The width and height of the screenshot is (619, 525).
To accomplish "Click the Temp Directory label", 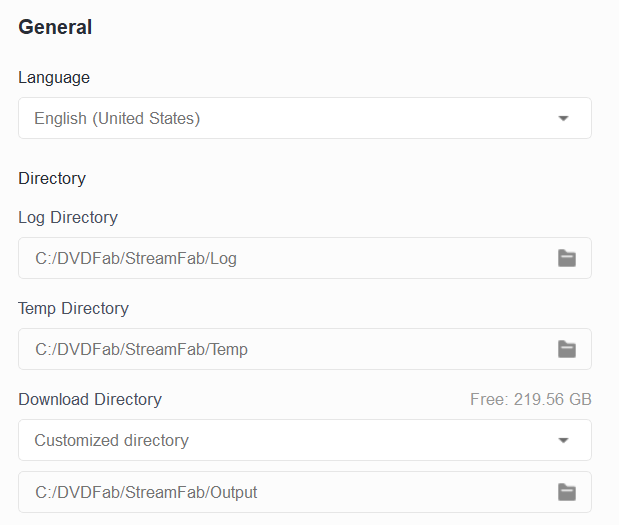I will point(73,308).
